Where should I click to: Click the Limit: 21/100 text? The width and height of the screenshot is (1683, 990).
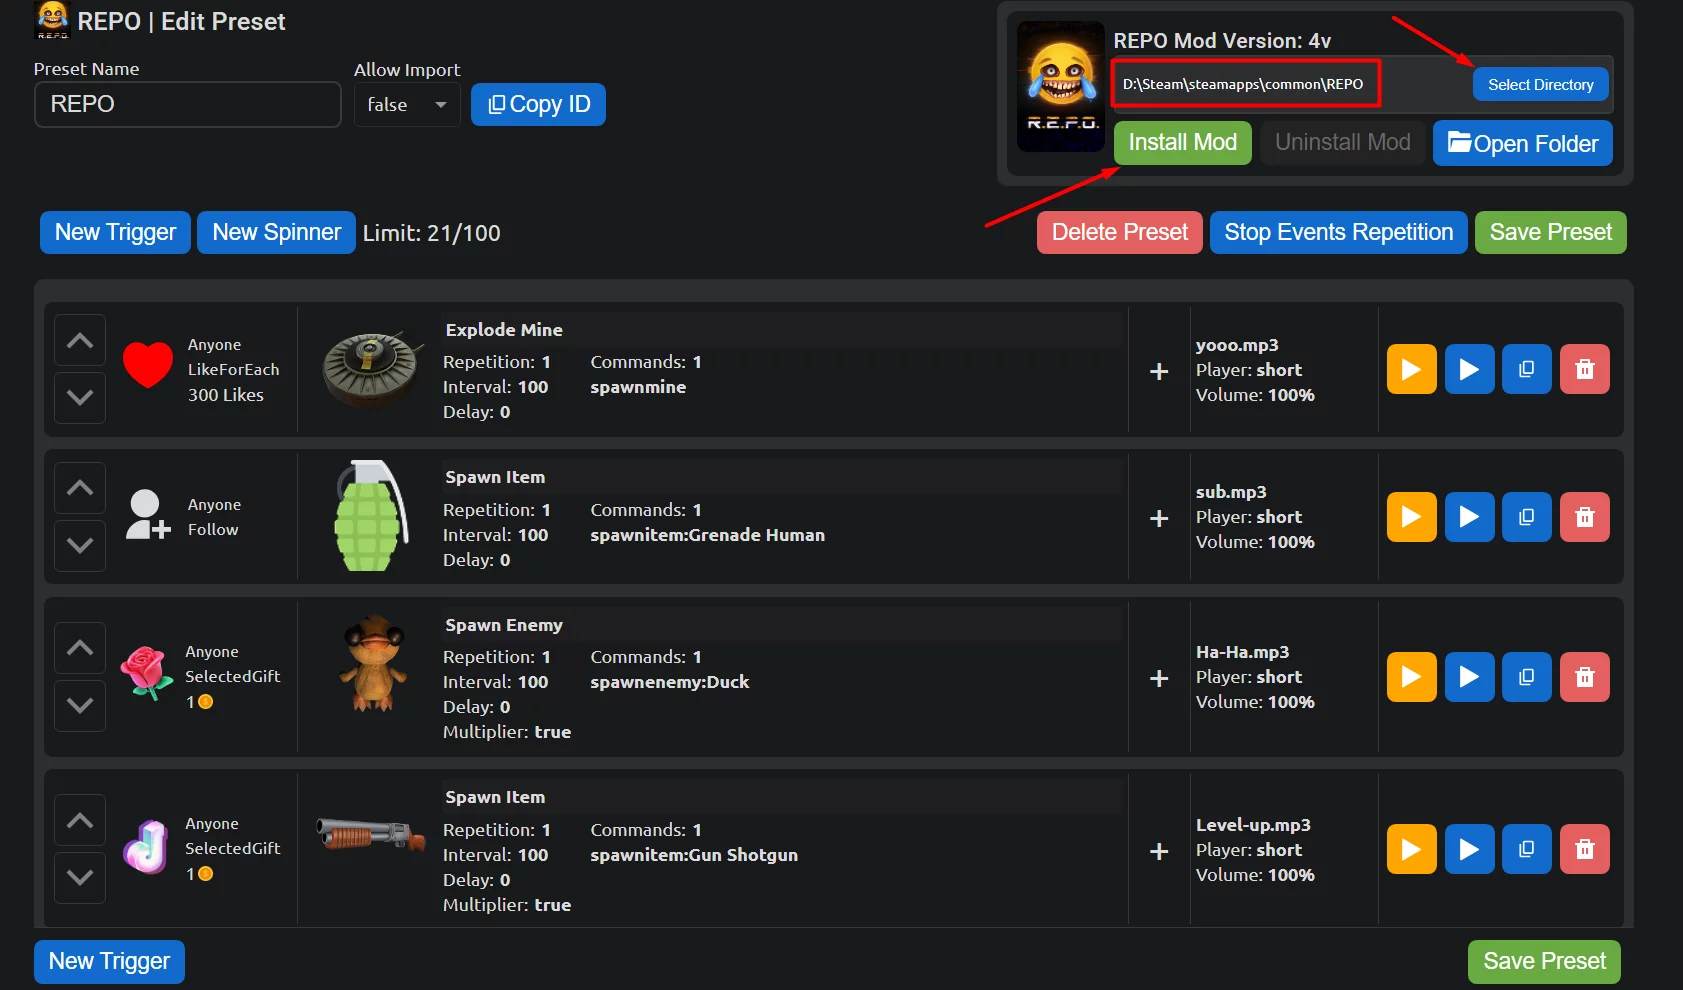tap(431, 233)
